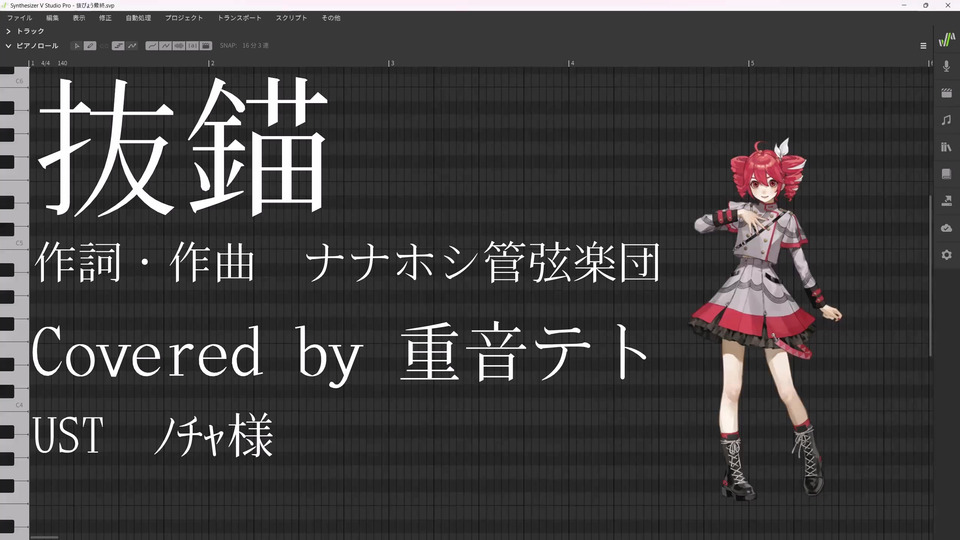
Task: Collapse the ピアノロール section
Action: click(x=9, y=46)
